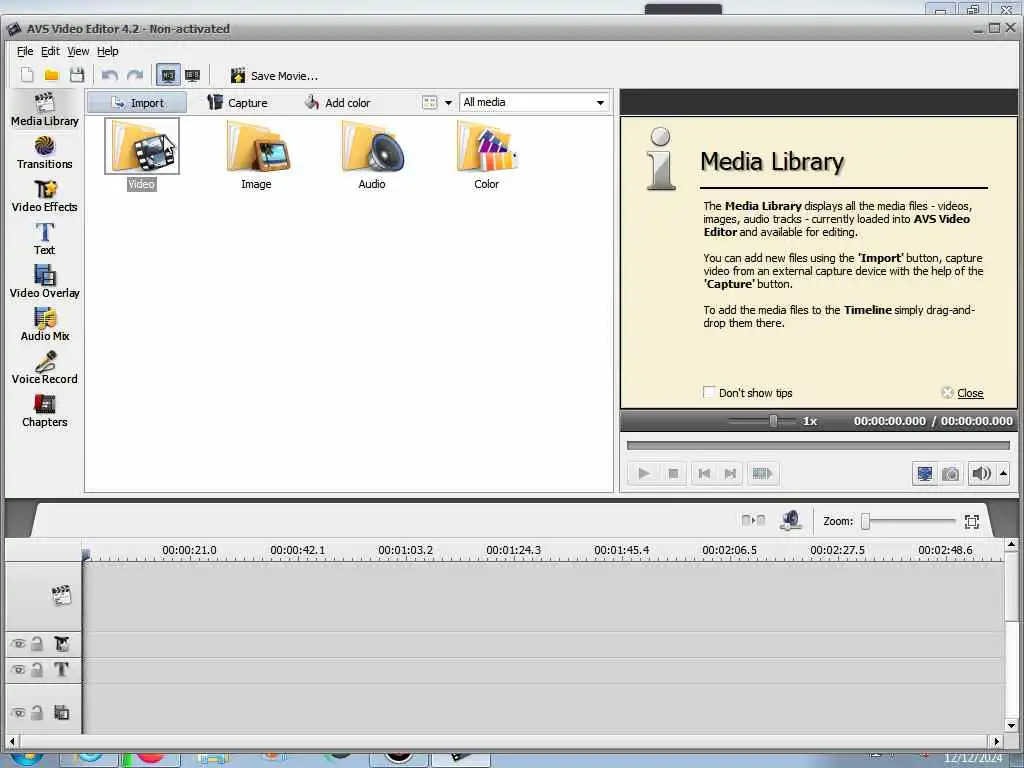Screen dimensions: 1024x768
Task: Click the zoom to fit timeline icon
Action: (972, 521)
